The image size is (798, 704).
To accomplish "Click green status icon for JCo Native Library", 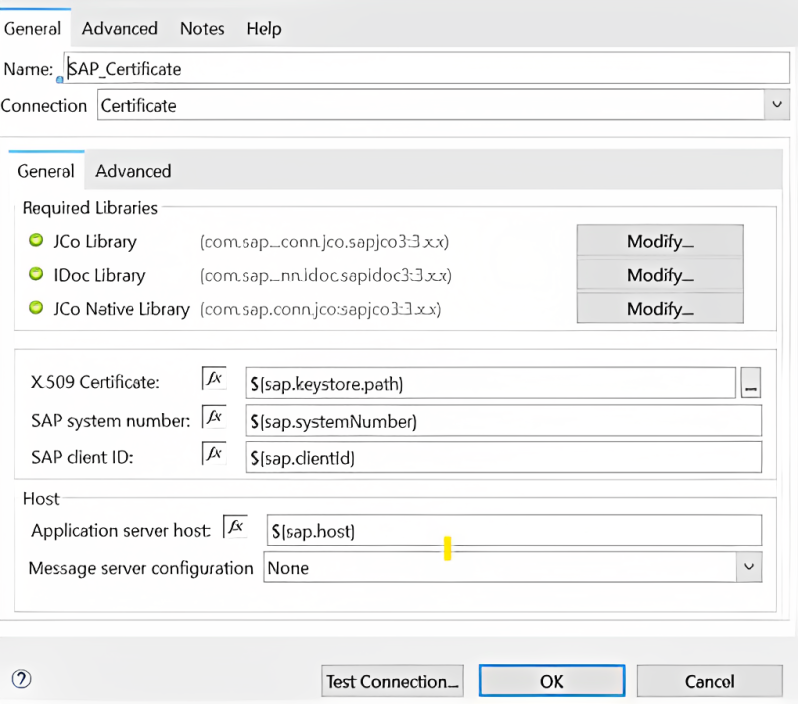I will [37, 309].
